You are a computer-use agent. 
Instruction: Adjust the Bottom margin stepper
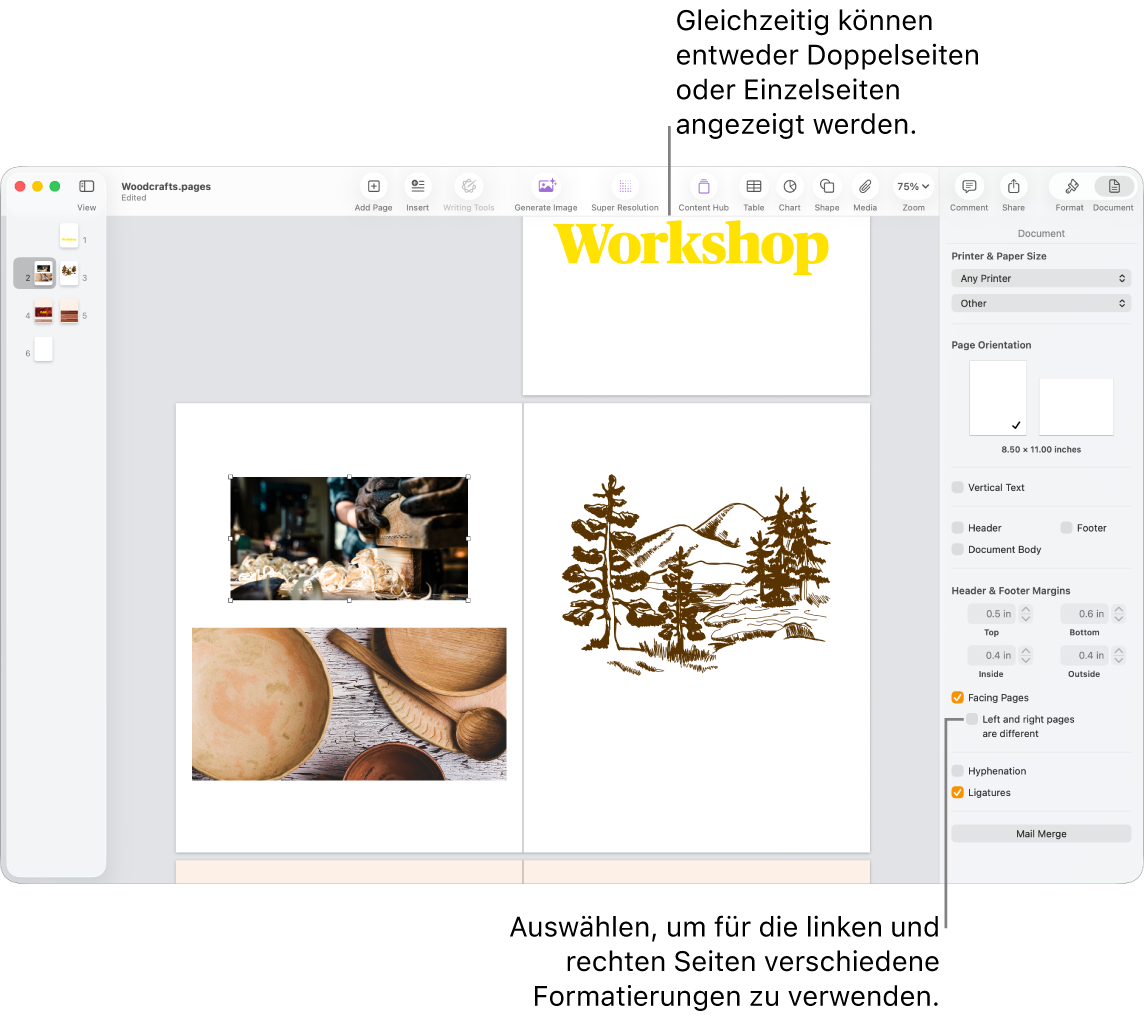(1119, 614)
